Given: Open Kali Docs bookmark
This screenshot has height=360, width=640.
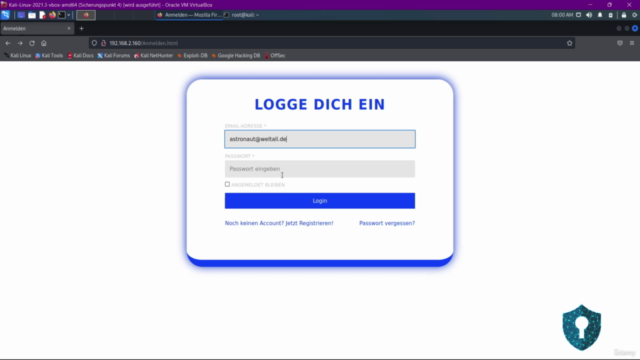Looking at the screenshot, I should (80, 56).
